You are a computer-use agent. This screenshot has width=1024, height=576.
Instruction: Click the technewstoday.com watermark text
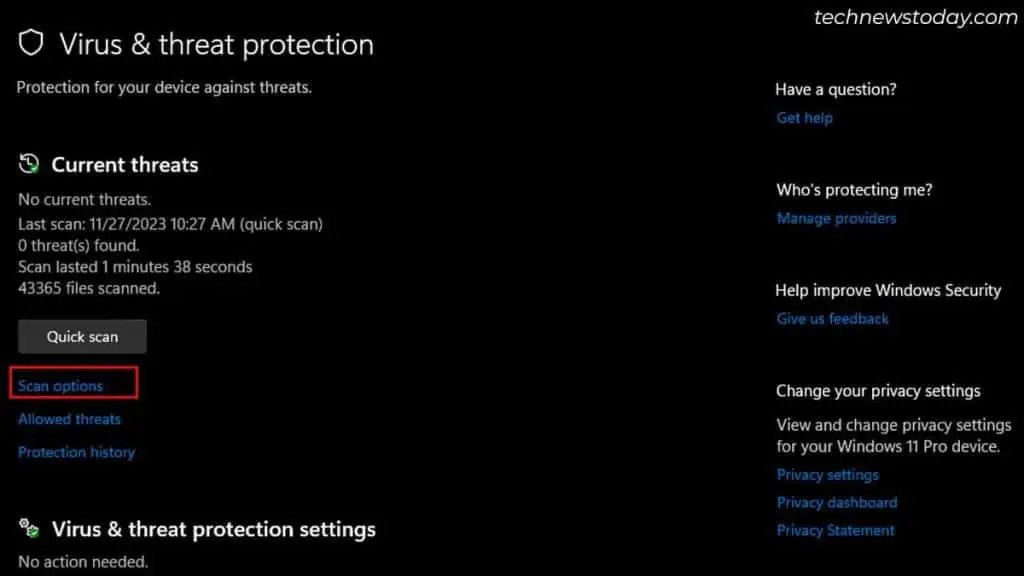pyautogui.click(x=913, y=17)
